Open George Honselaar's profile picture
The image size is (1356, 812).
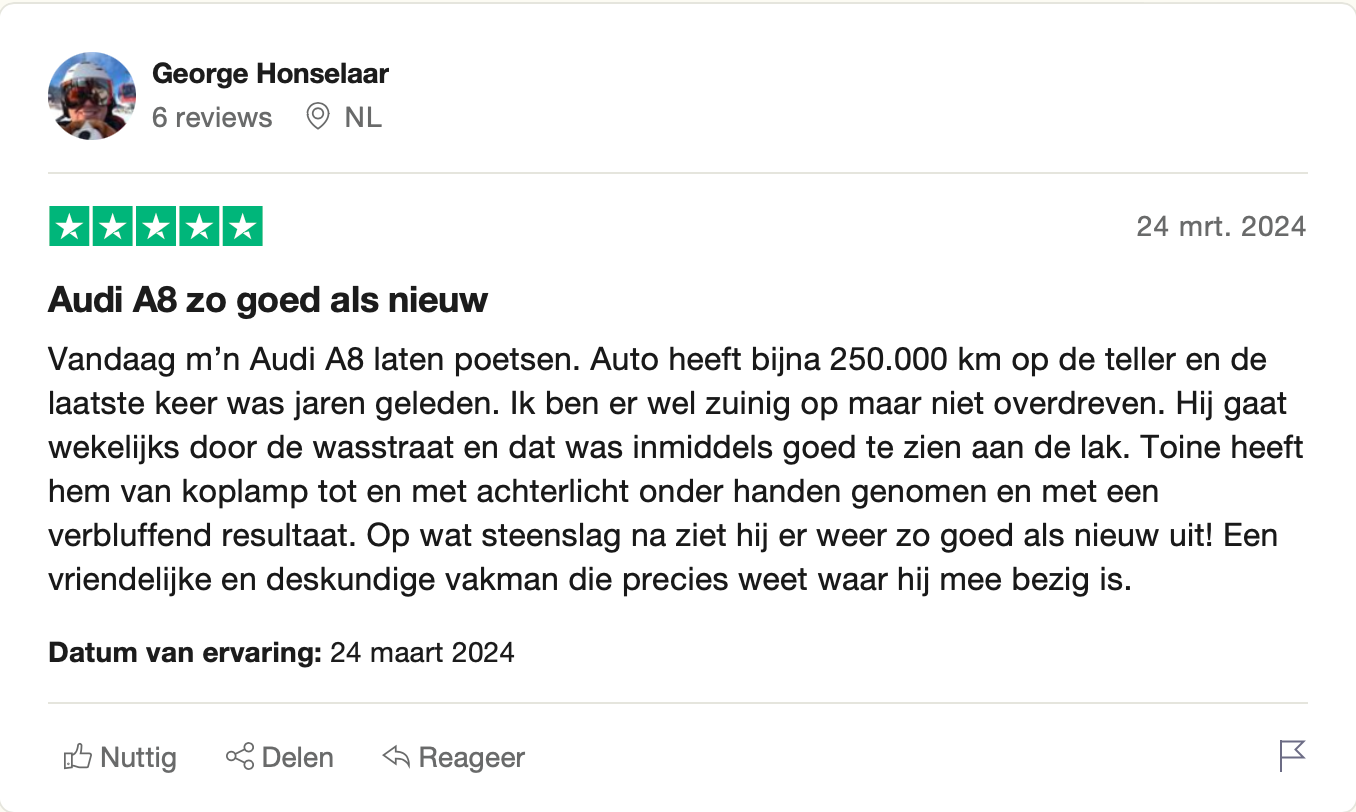92,96
